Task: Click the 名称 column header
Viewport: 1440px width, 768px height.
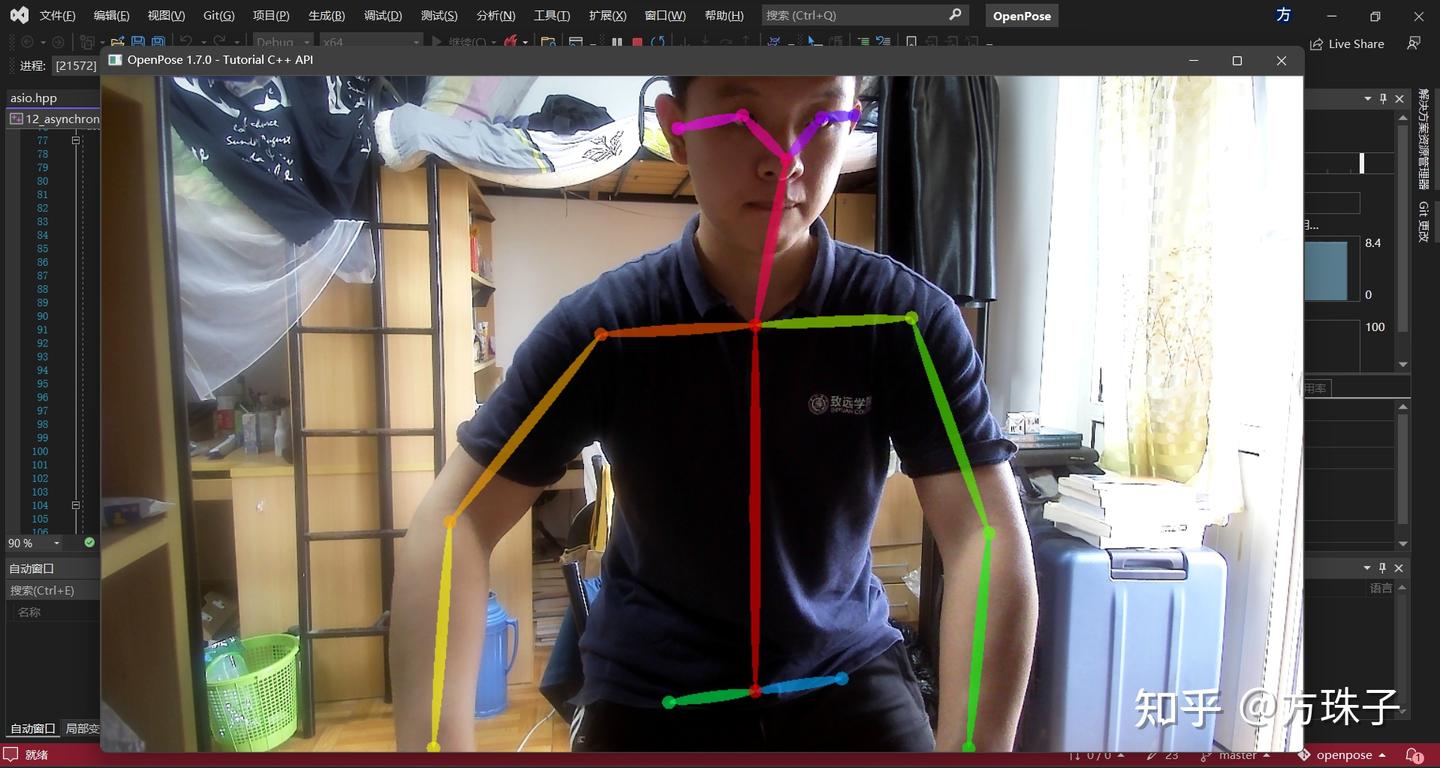Action: [29, 612]
